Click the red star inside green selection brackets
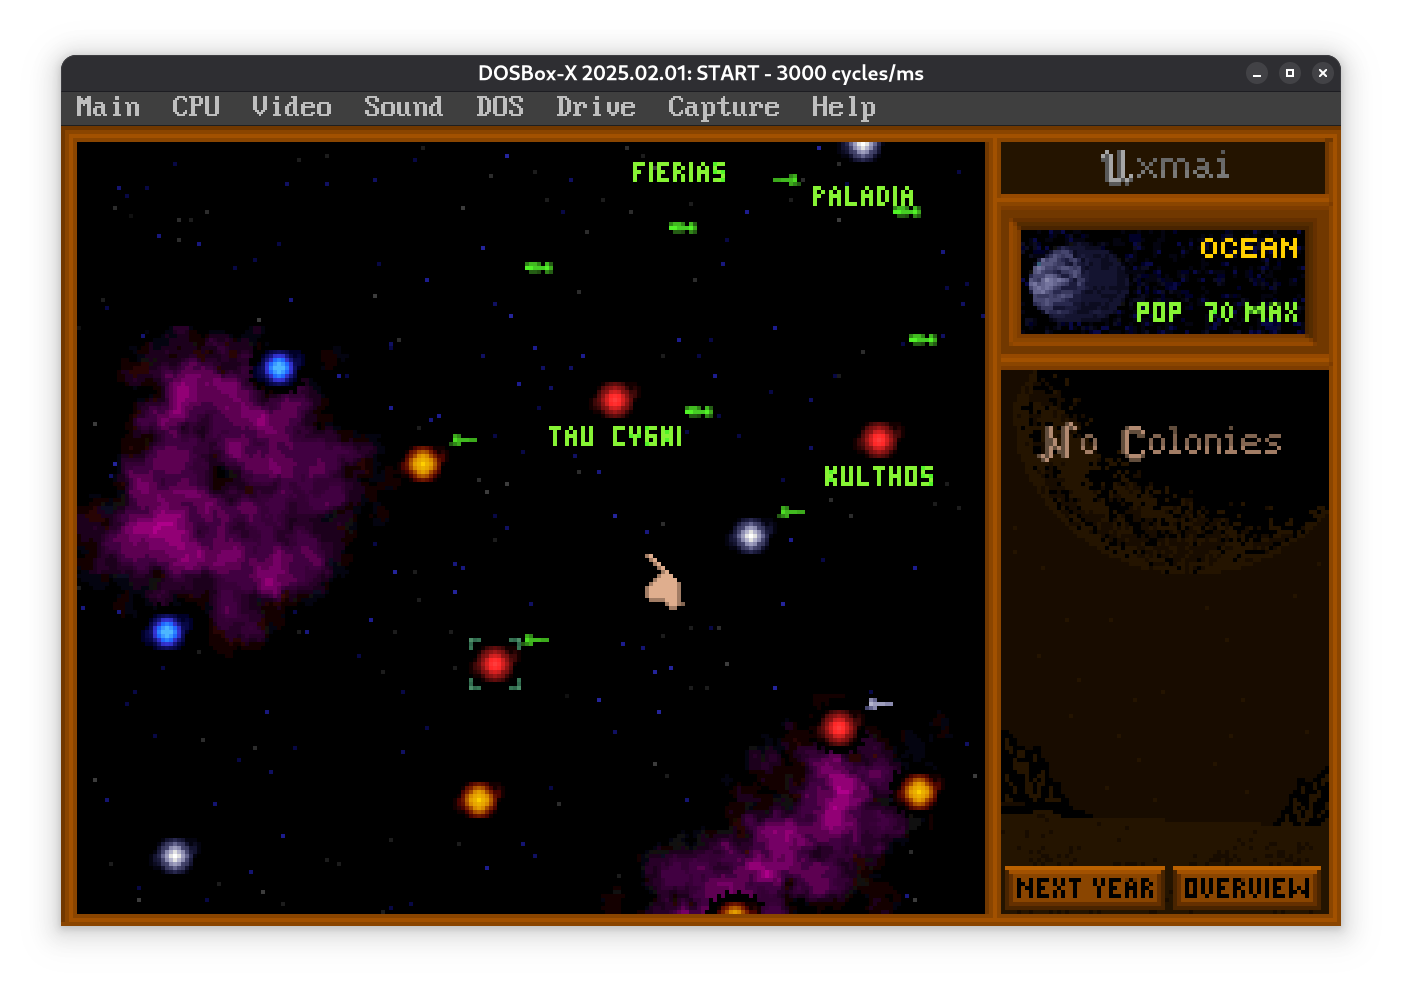The width and height of the screenshot is (1402, 993). 494,663
